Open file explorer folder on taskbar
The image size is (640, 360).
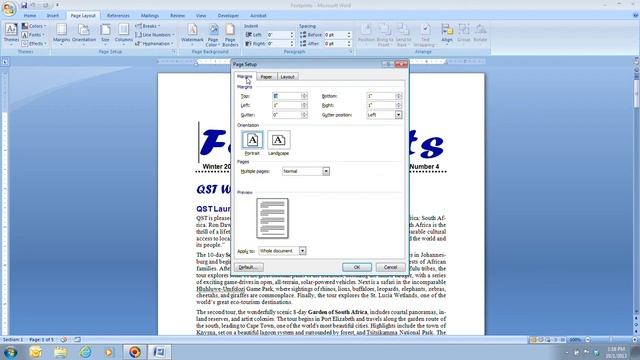[x=60, y=352]
